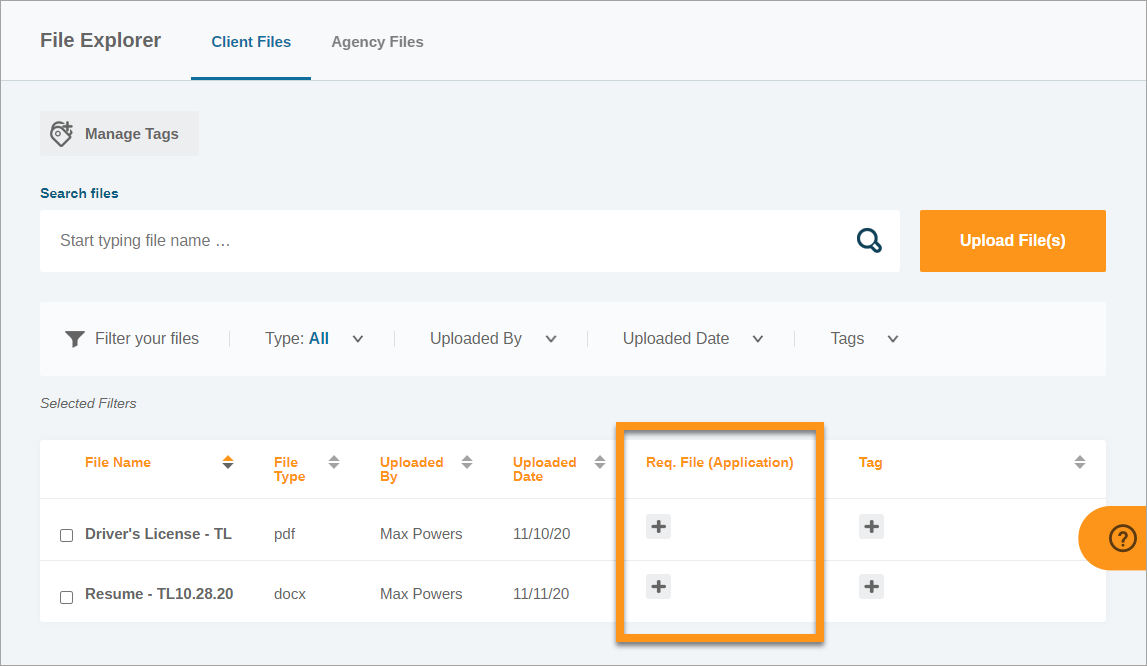Screen dimensions: 1147x666
Task: Click the help question mark icon
Action: tap(1122, 538)
